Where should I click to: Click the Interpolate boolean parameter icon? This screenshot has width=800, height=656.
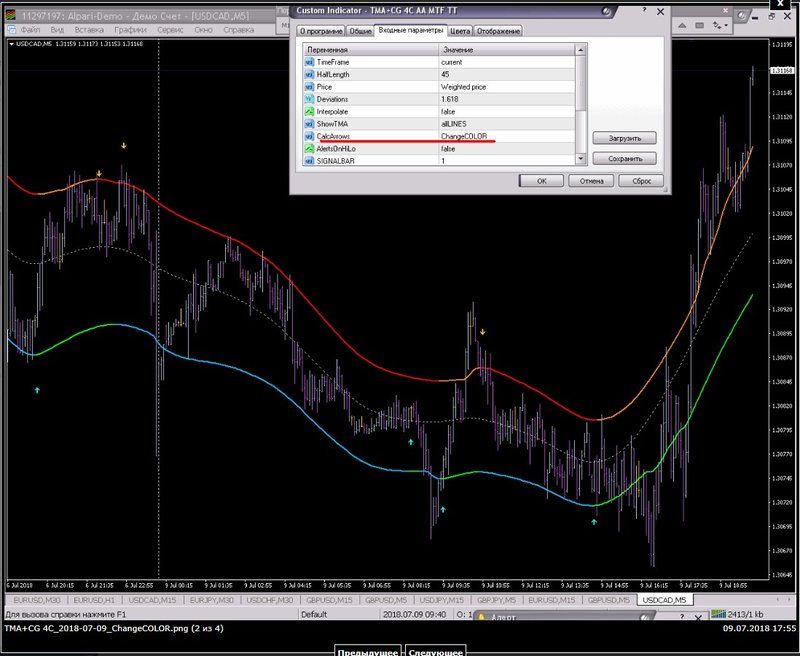pyautogui.click(x=309, y=111)
